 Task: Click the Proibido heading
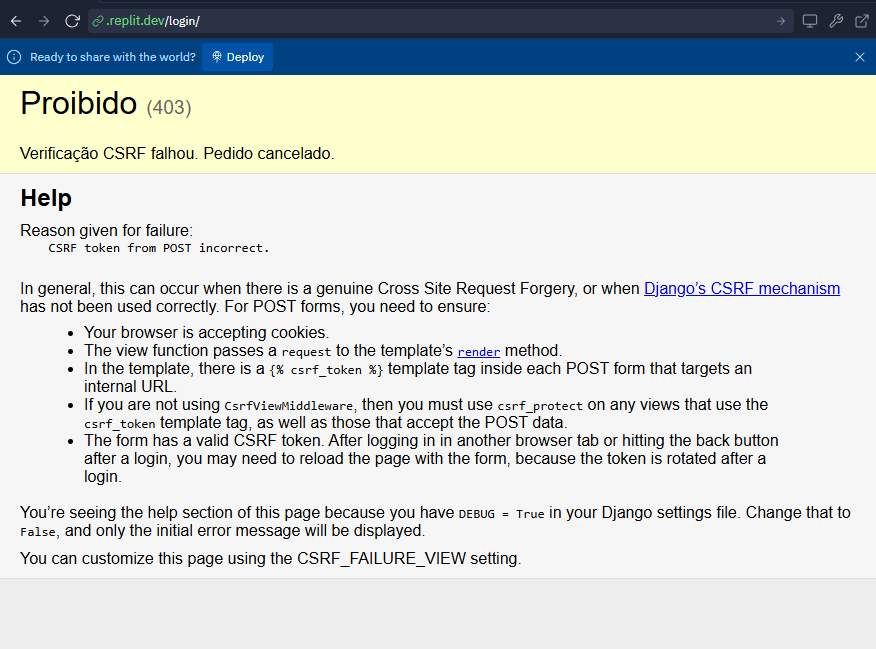(79, 103)
